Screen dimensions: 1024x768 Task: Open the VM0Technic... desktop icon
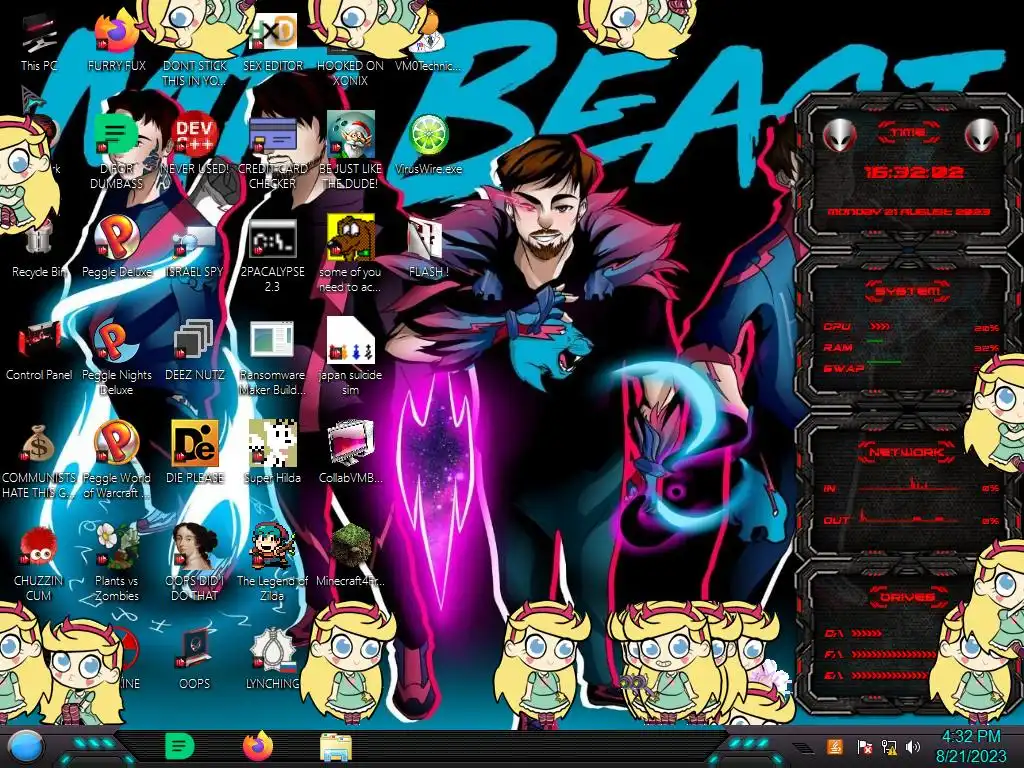click(428, 43)
